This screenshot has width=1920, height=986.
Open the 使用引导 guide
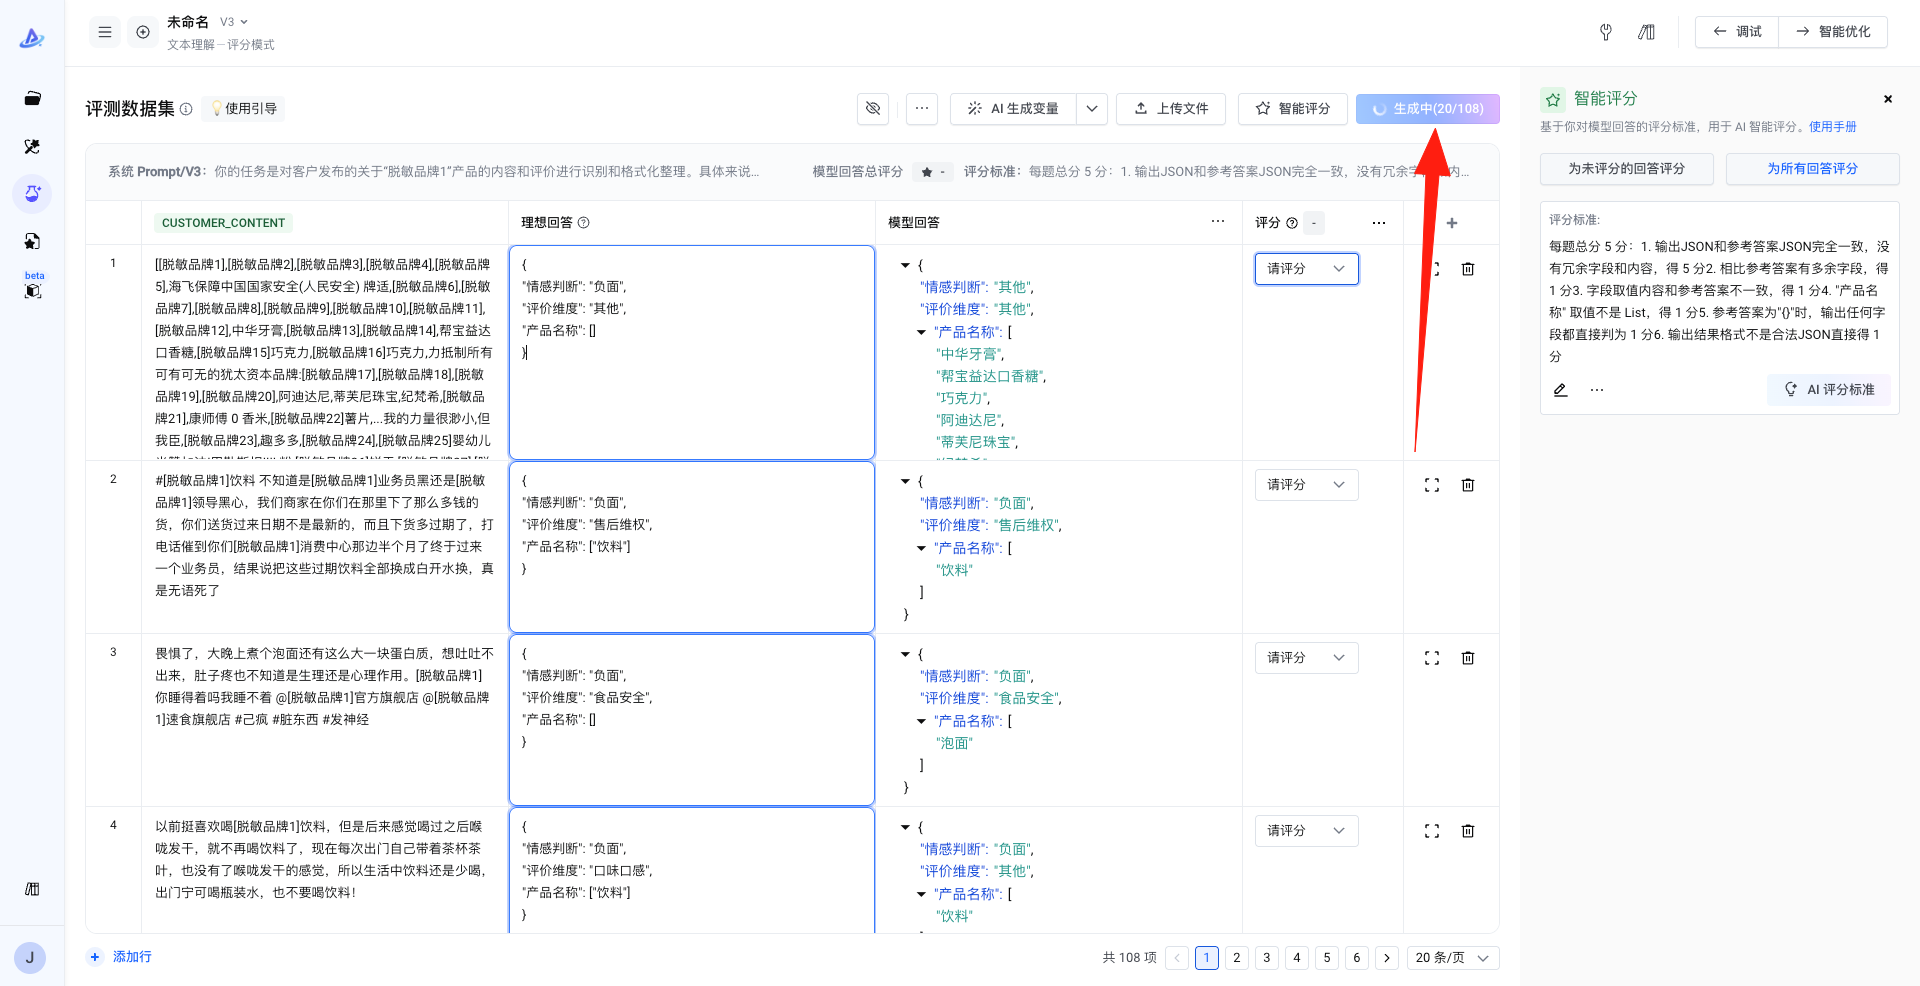point(243,109)
